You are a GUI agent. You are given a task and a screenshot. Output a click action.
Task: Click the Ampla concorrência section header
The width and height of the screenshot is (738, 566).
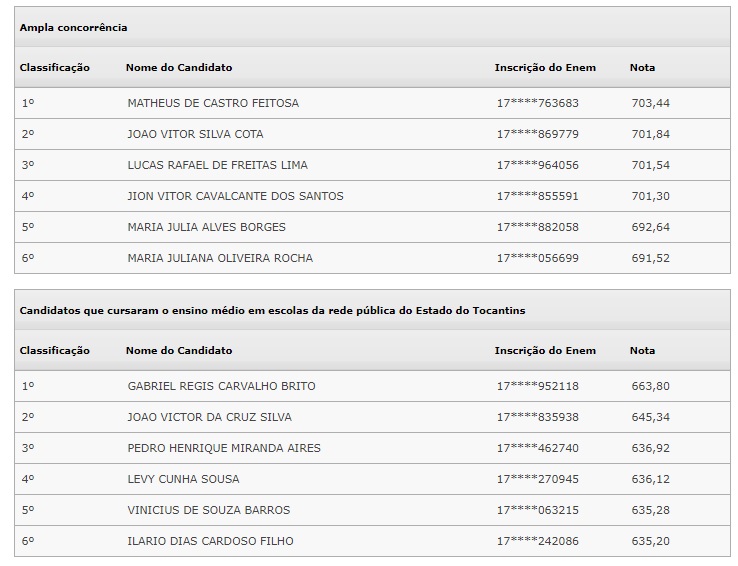[x=372, y=27]
